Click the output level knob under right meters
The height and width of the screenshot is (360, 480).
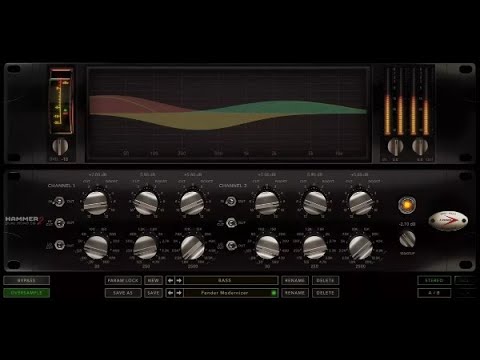[x=420, y=146]
